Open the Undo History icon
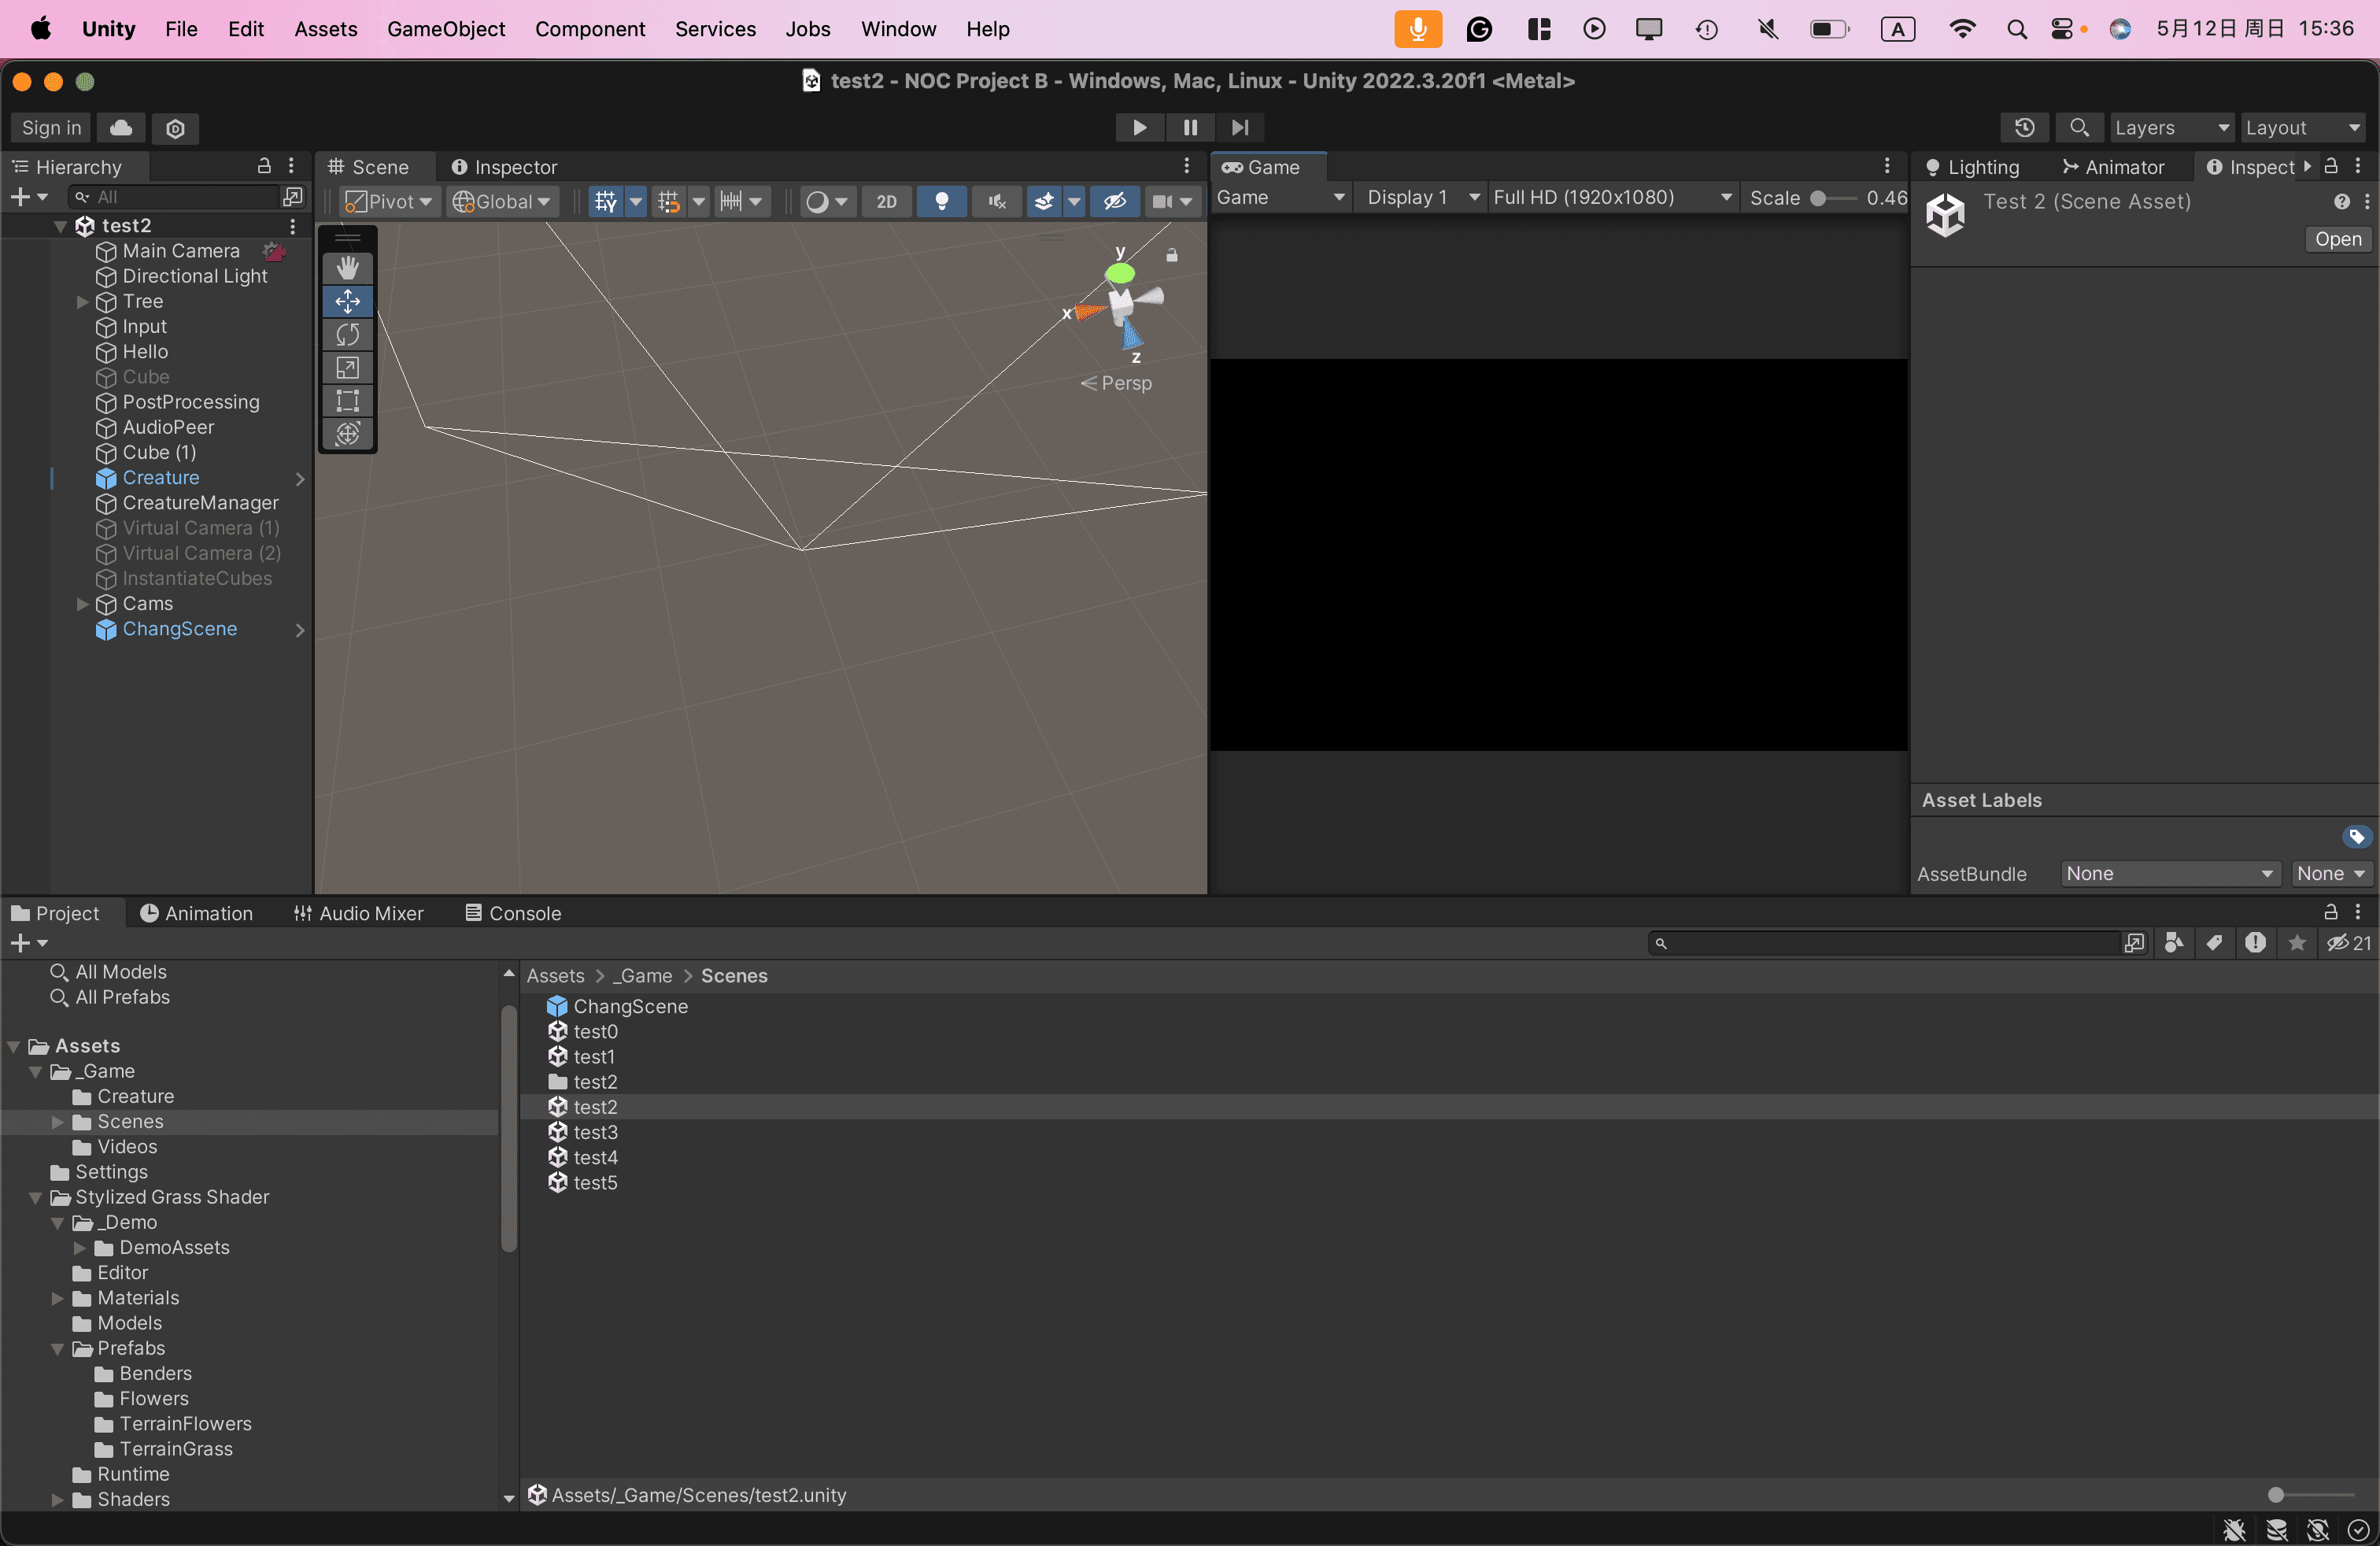 [x=2024, y=128]
